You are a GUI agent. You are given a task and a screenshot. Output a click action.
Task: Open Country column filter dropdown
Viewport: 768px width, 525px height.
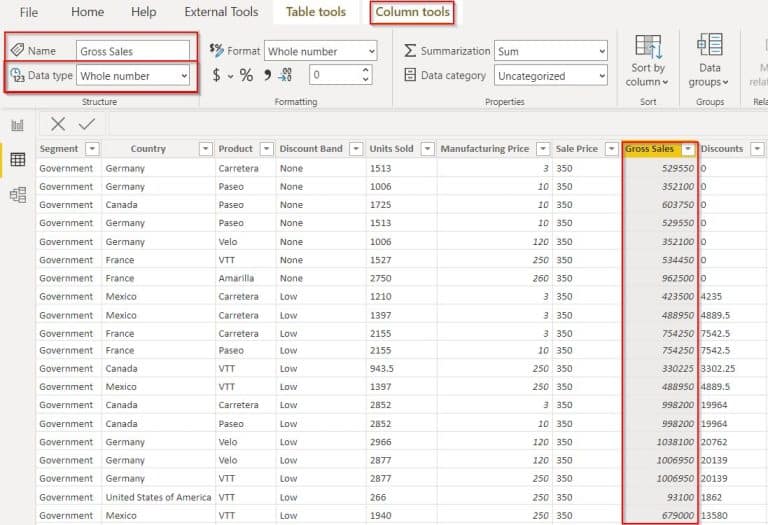tap(206, 148)
